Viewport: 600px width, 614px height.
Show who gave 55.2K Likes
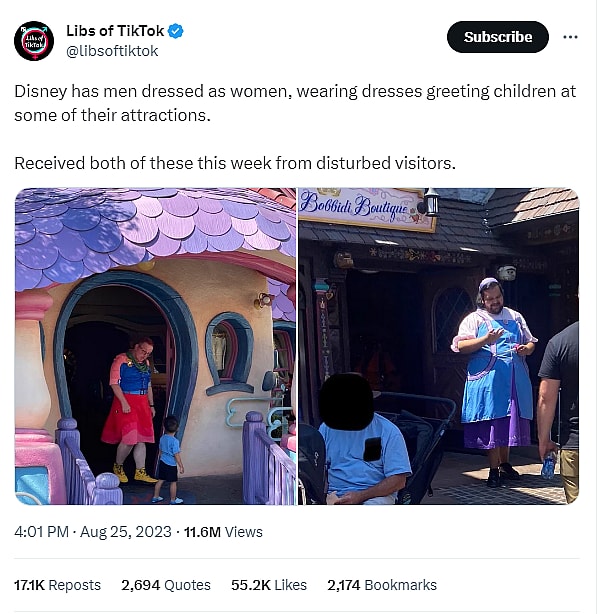269,585
